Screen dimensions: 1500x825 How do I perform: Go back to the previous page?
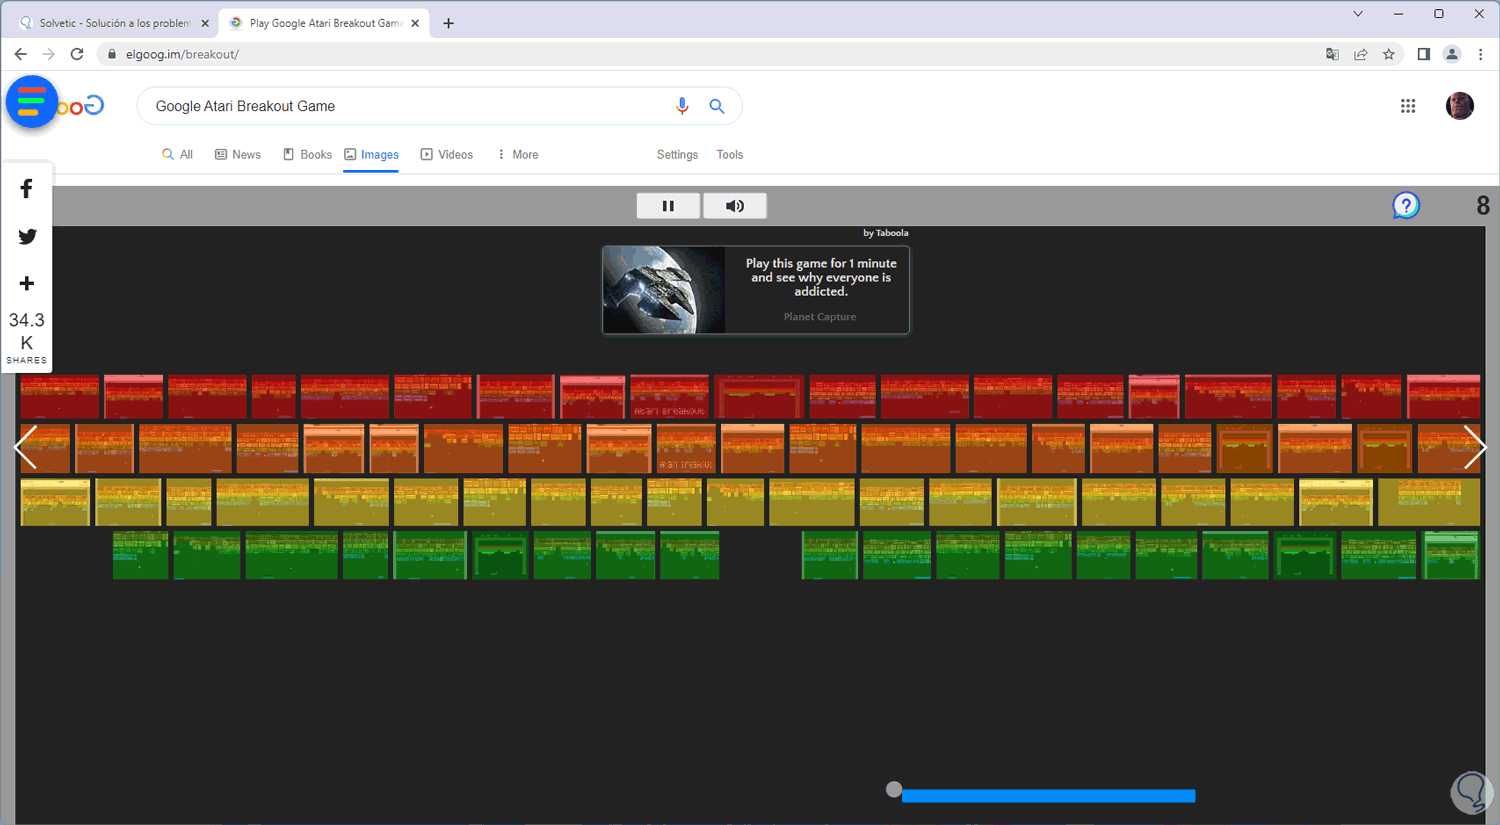pyautogui.click(x=21, y=54)
